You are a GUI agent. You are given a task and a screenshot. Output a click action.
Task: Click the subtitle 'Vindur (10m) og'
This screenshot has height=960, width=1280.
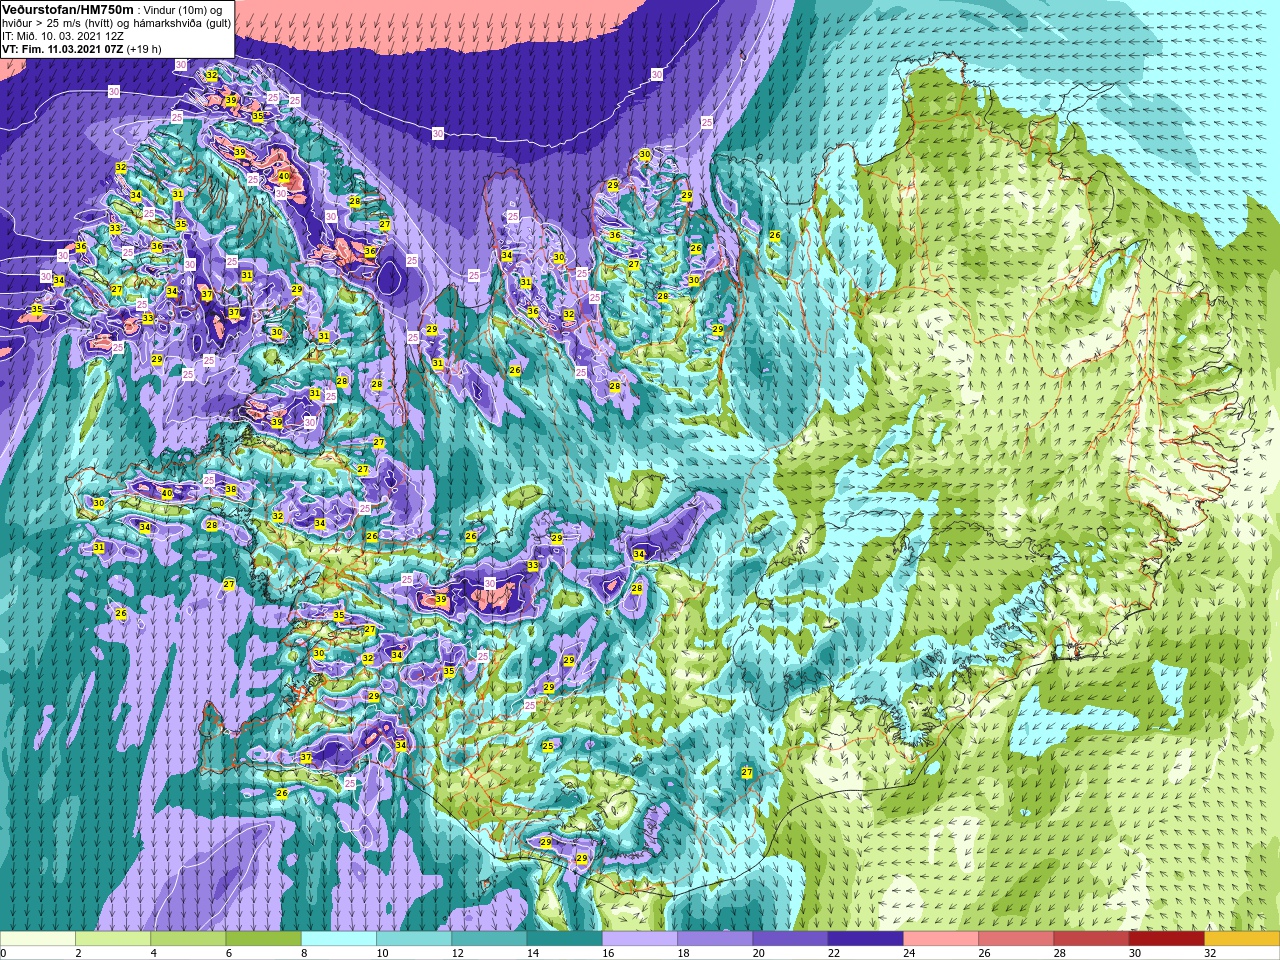(x=185, y=10)
